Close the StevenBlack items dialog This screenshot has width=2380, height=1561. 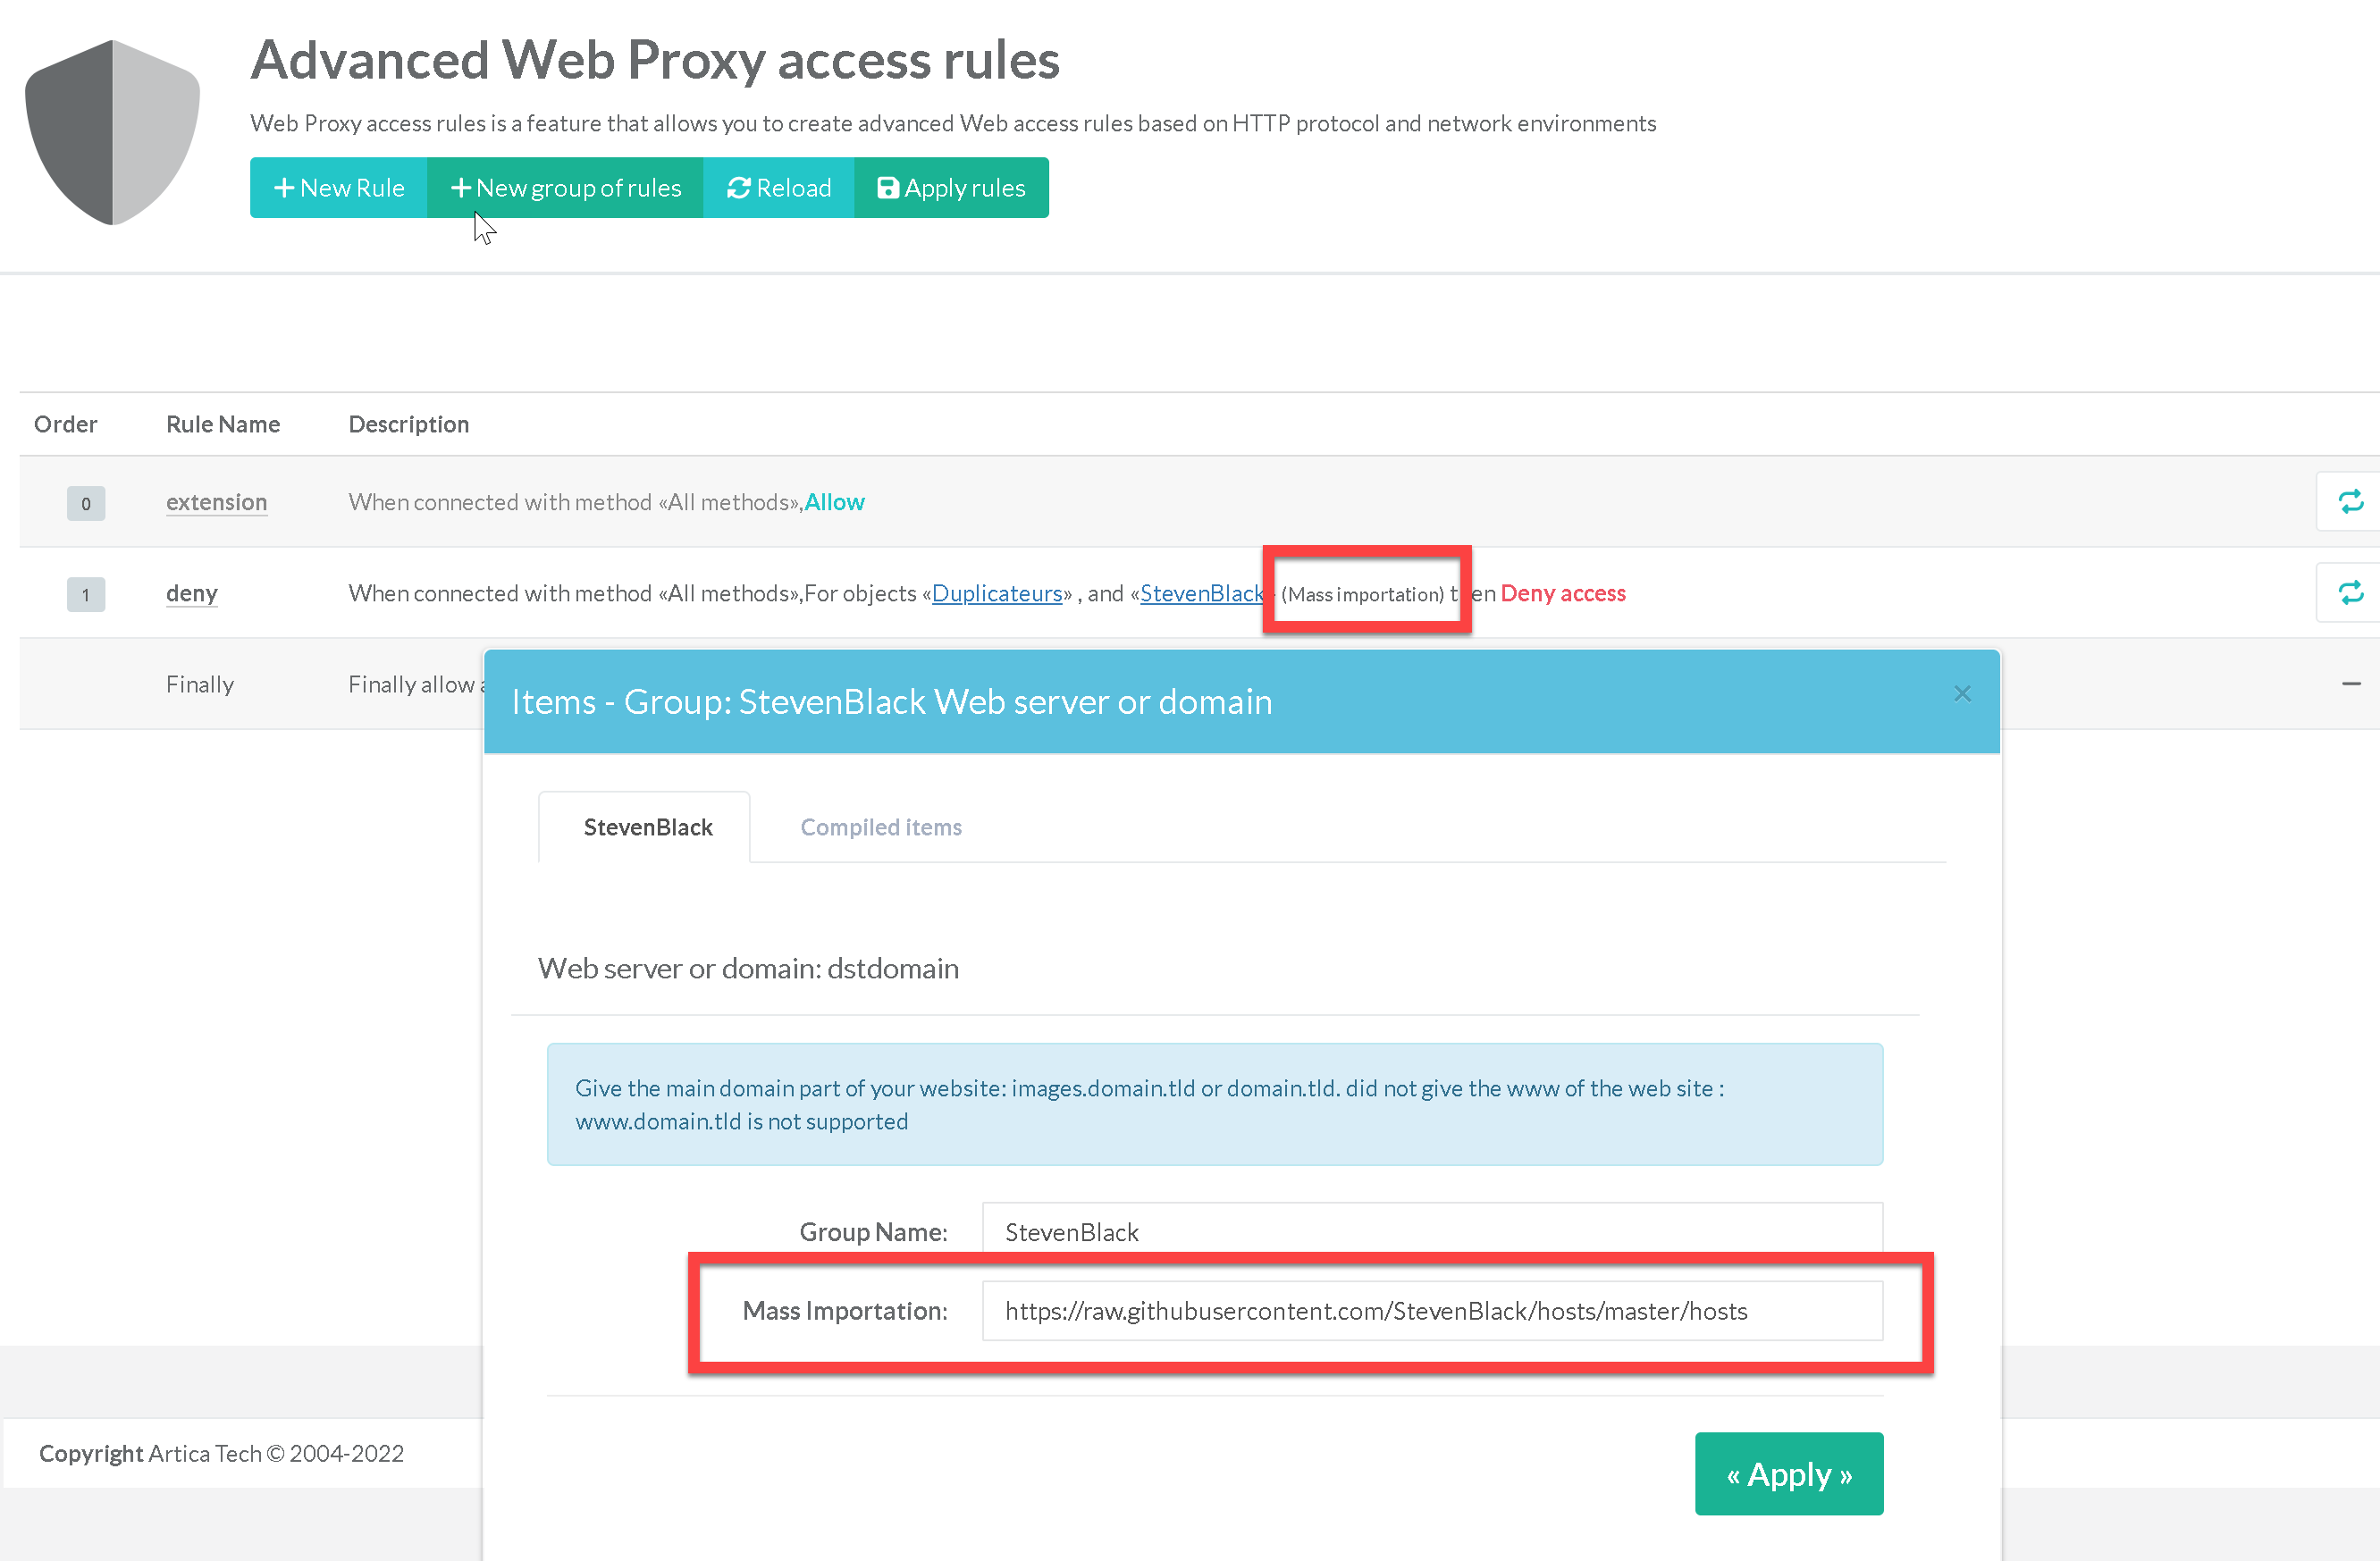tap(1962, 694)
